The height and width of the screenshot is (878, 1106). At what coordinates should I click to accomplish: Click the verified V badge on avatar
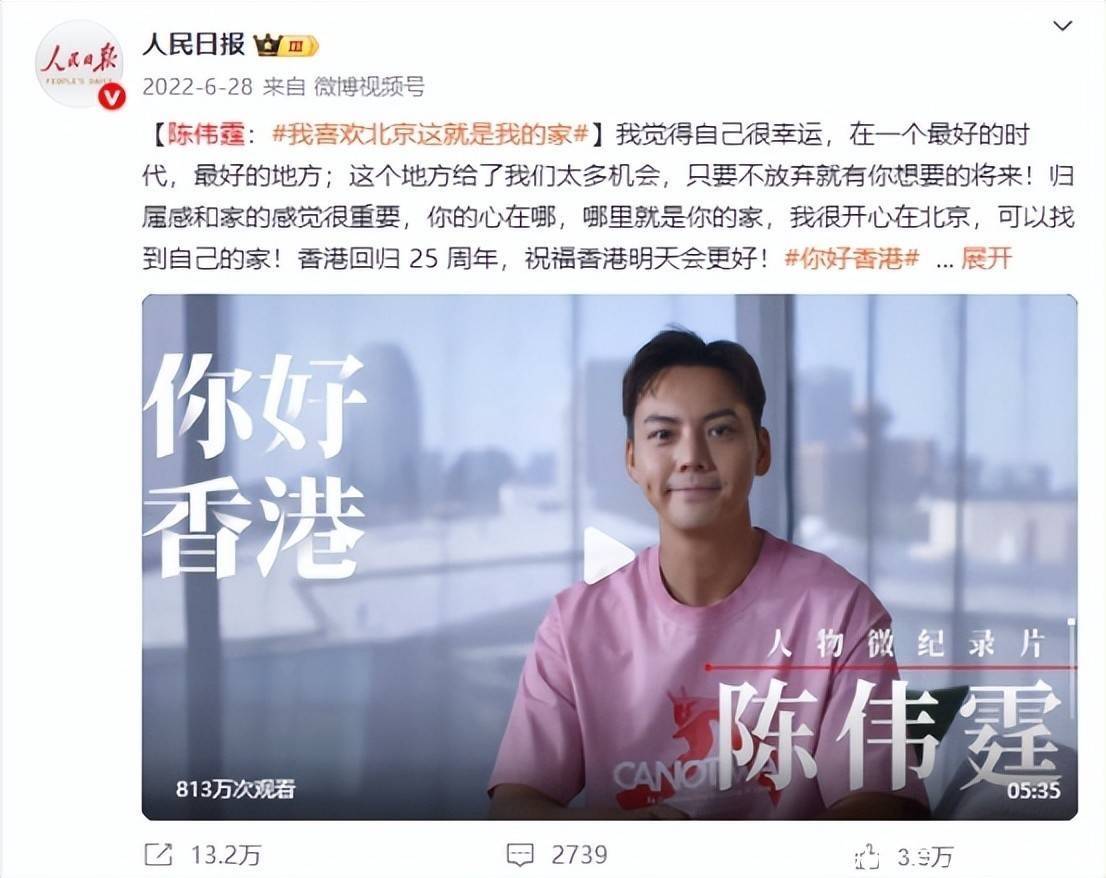click(x=111, y=98)
